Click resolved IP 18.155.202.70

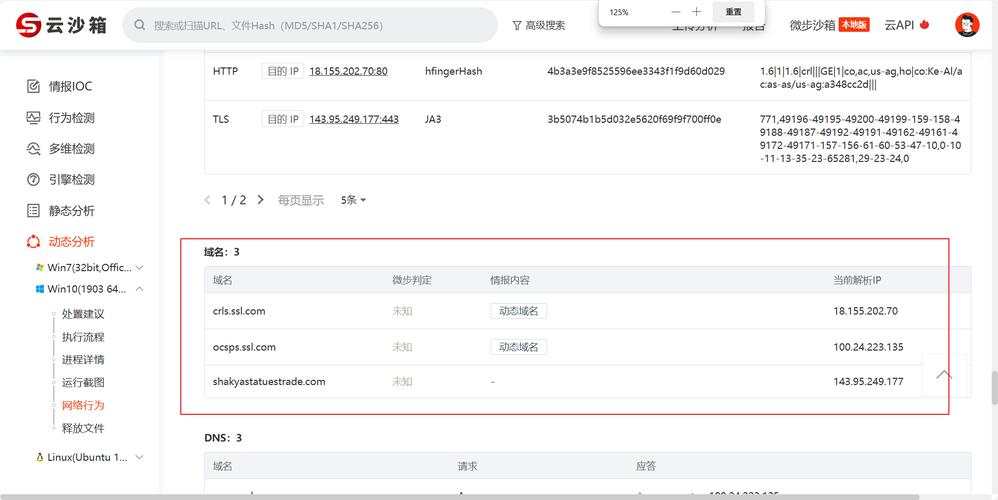tap(866, 311)
